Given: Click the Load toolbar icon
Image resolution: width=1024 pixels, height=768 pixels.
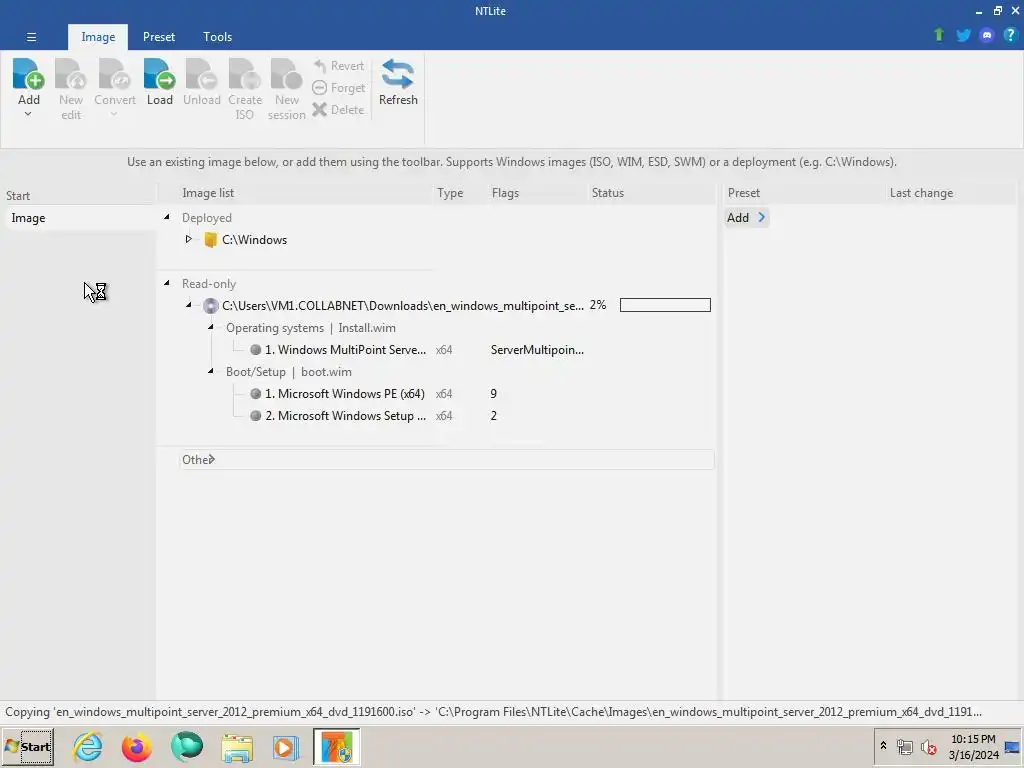Looking at the screenshot, I should point(159,74).
